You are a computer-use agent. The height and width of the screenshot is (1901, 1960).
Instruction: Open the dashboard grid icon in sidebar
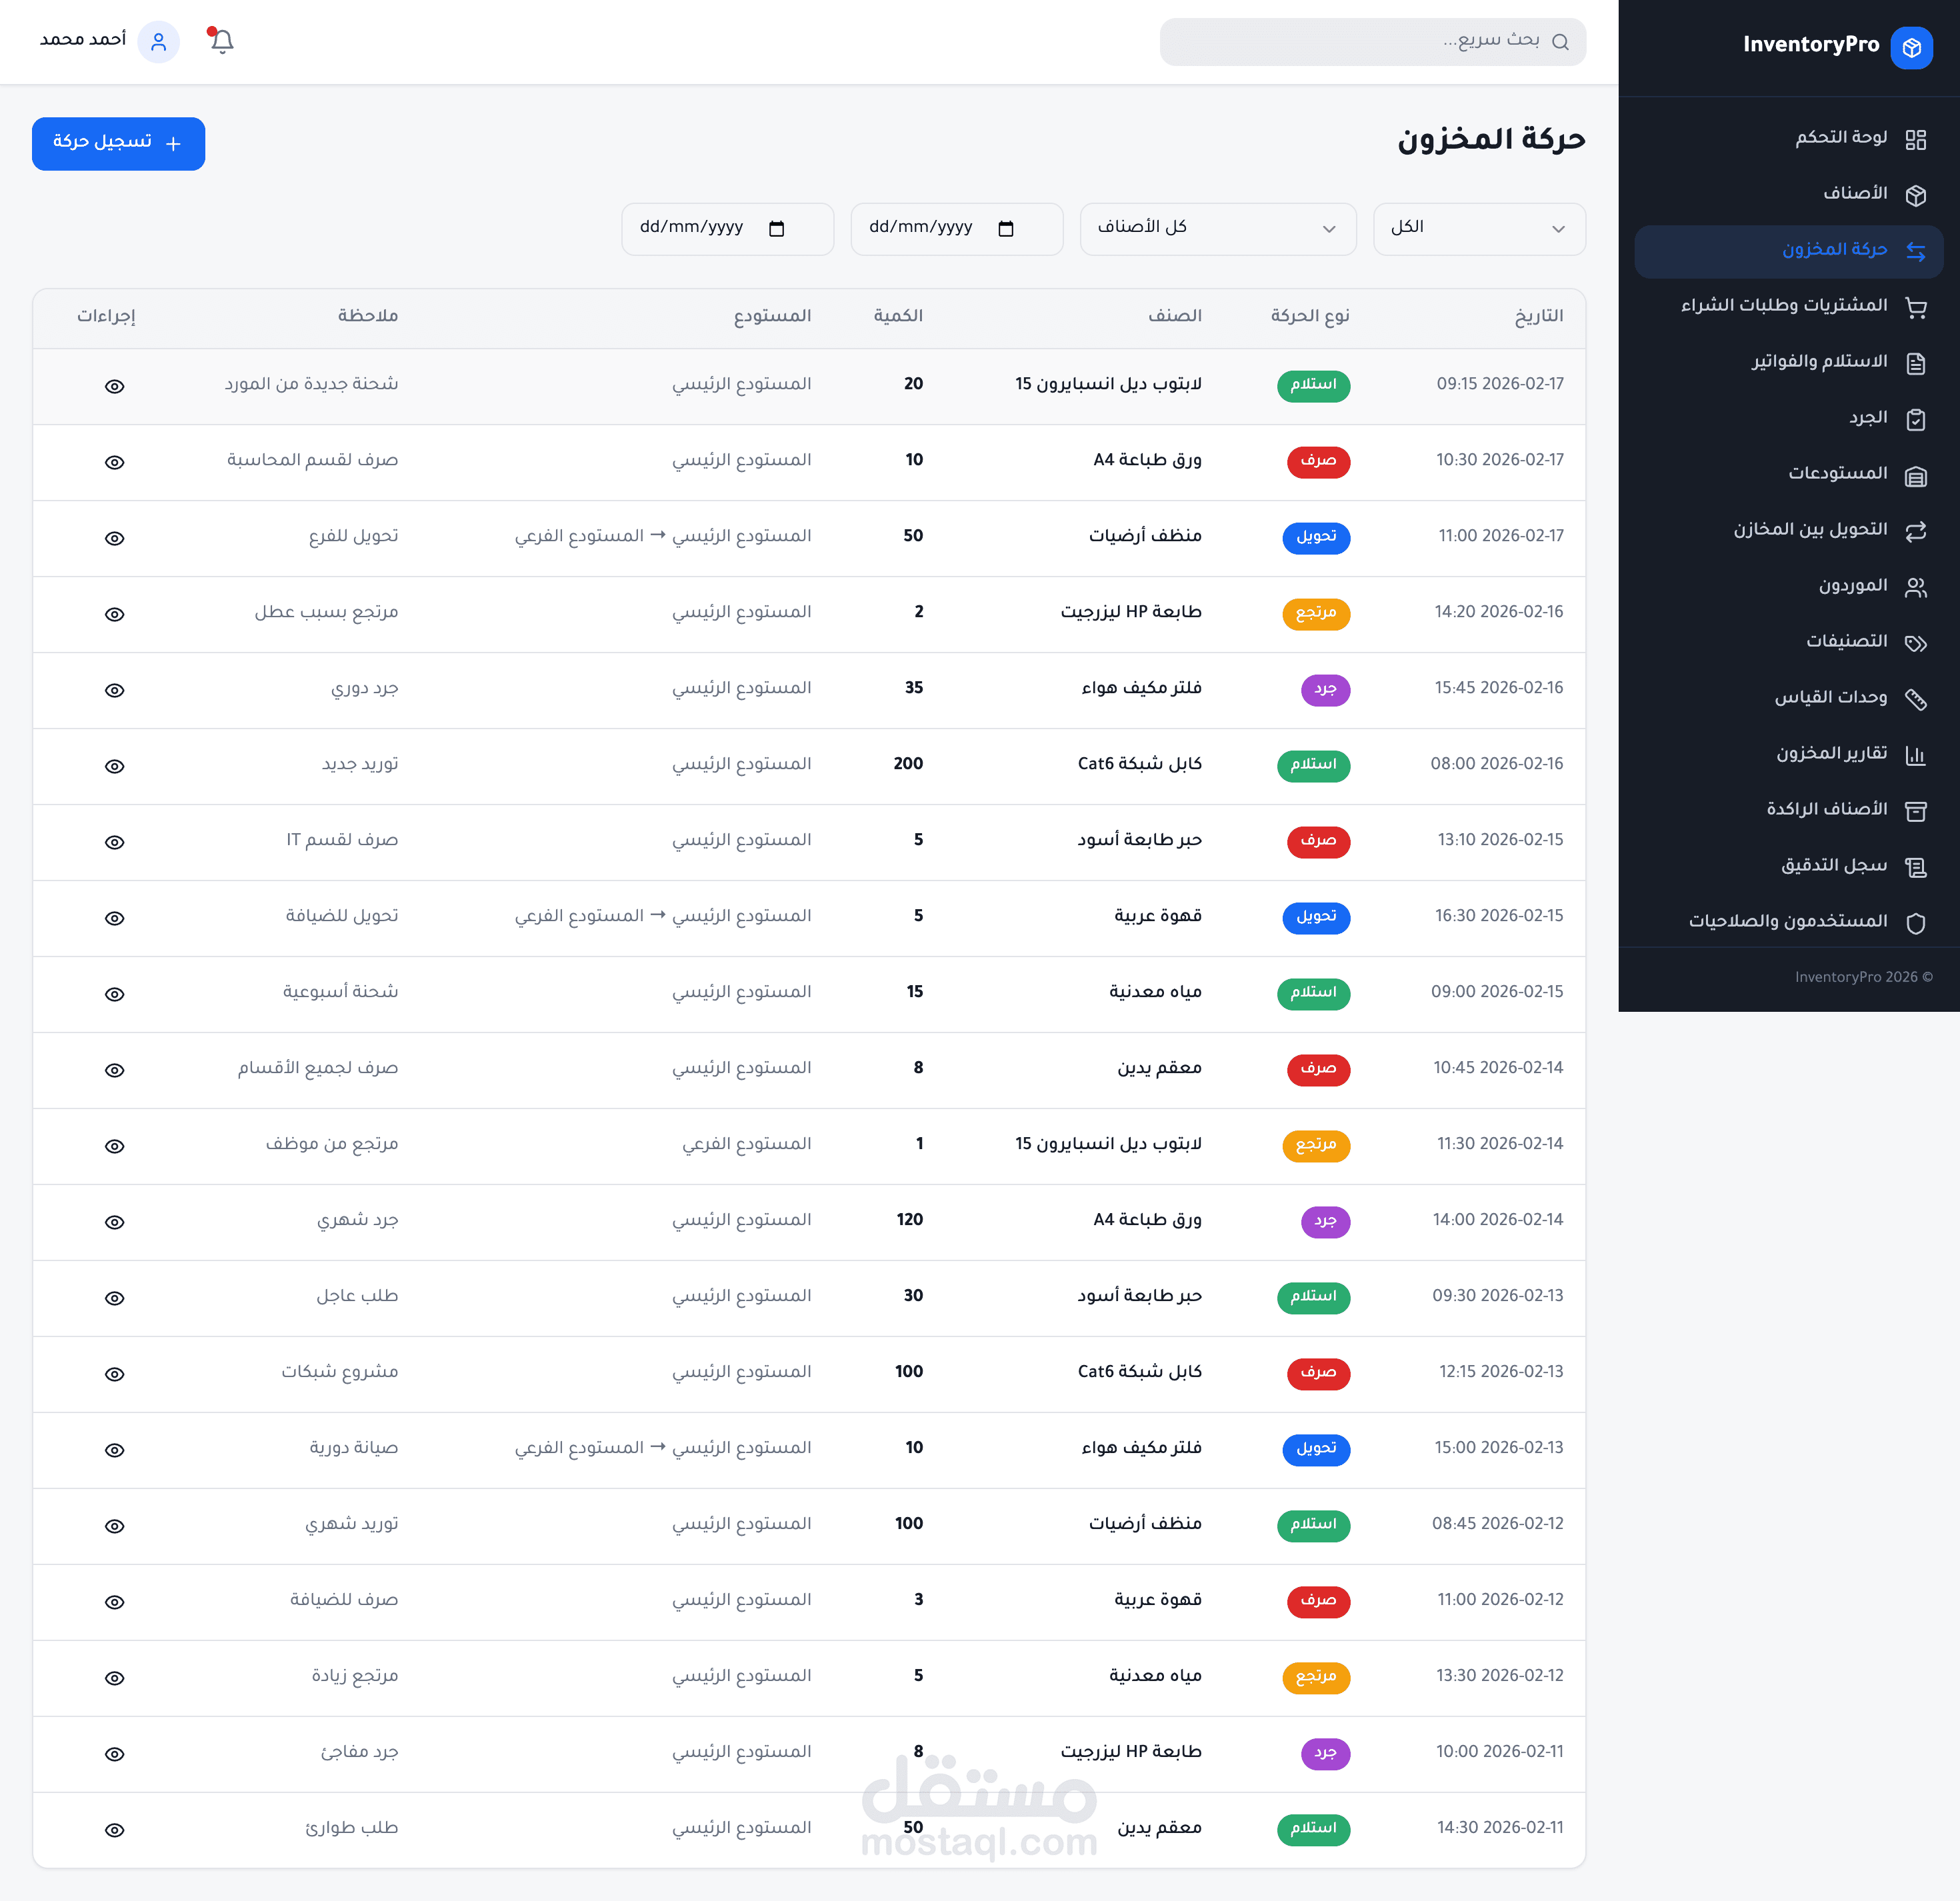coord(1915,140)
